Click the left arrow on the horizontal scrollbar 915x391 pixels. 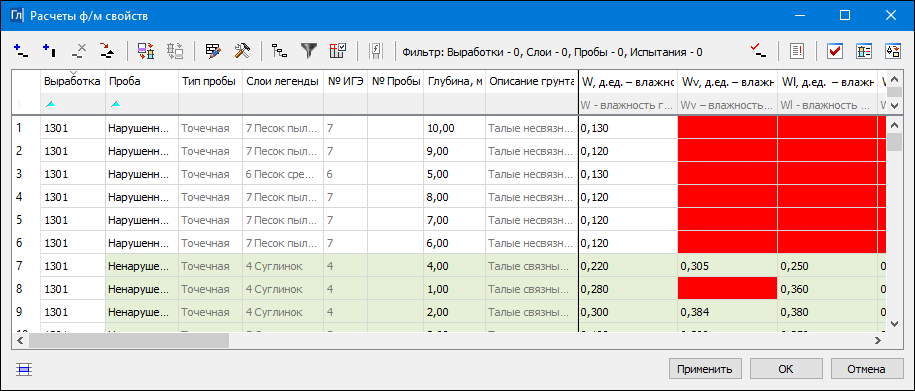coord(20,340)
